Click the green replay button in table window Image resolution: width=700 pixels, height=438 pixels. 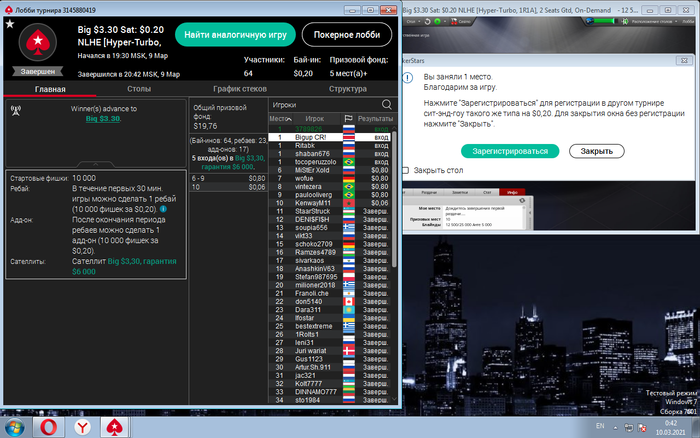(x=438, y=21)
